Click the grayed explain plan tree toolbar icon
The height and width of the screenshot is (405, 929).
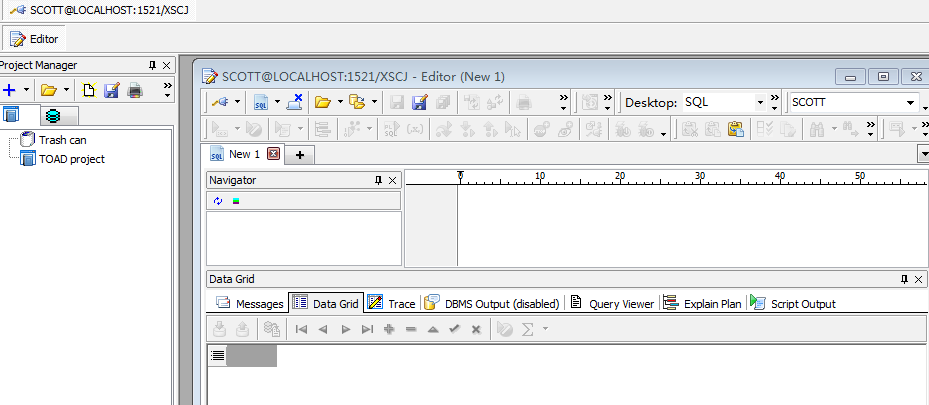(322, 129)
